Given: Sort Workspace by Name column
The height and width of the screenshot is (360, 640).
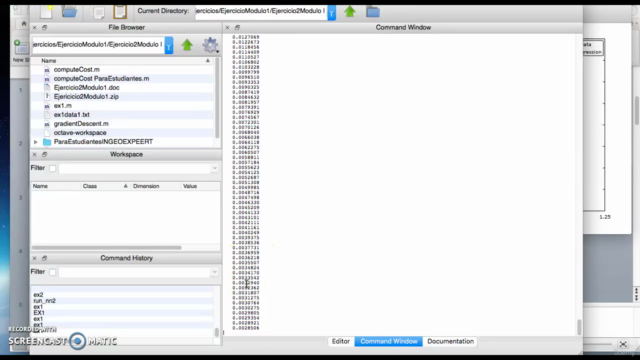Looking at the screenshot, I should tap(40, 186).
